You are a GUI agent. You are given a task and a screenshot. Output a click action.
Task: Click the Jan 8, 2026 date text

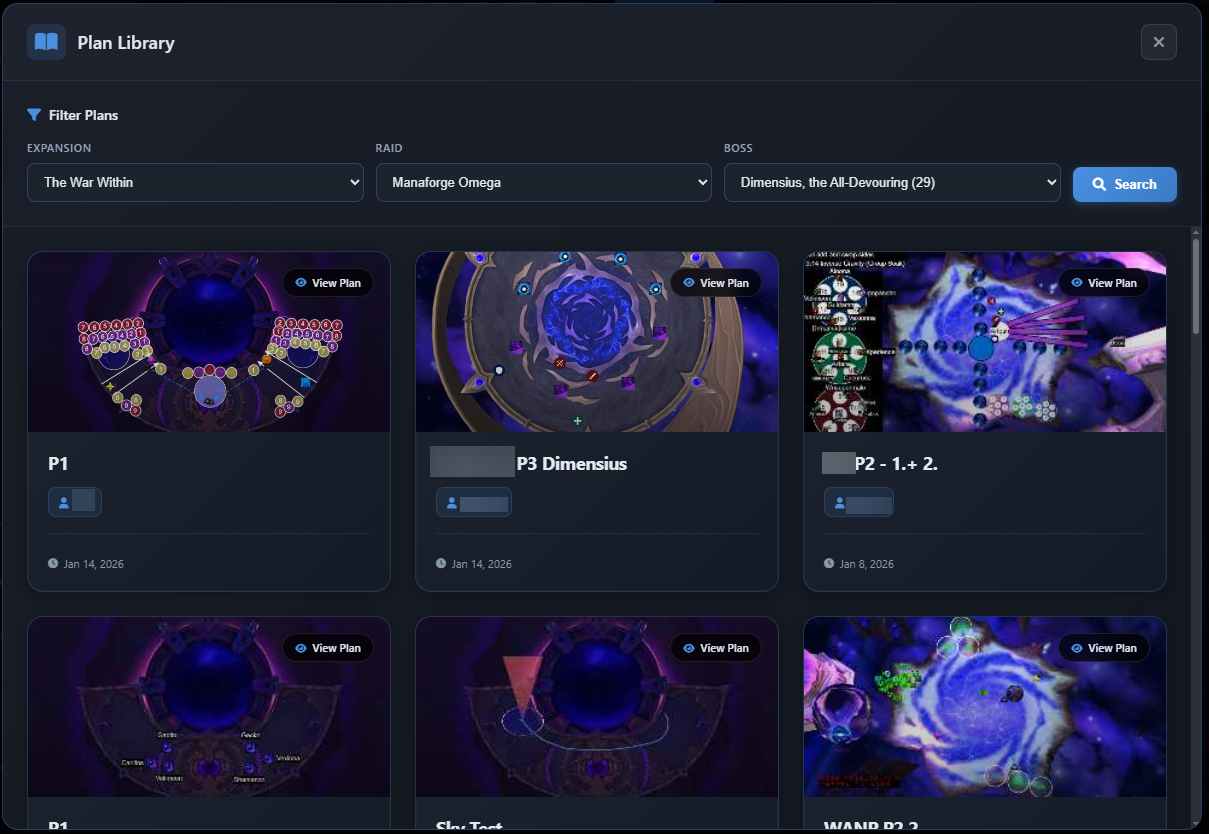pyautogui.click(x=867, y=564)
